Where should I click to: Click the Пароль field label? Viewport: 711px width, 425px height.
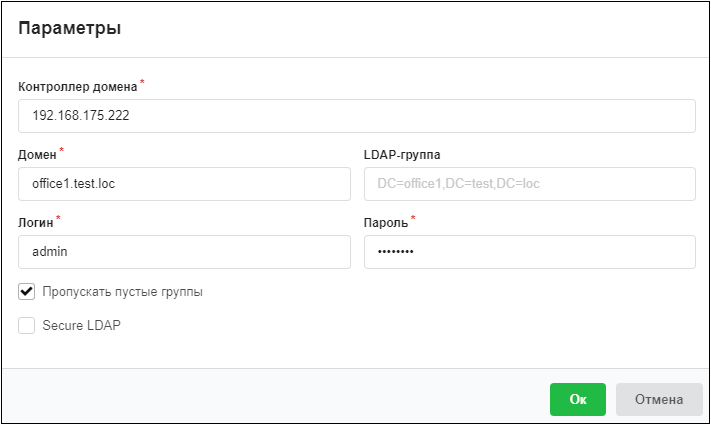[x=386, y=223]
